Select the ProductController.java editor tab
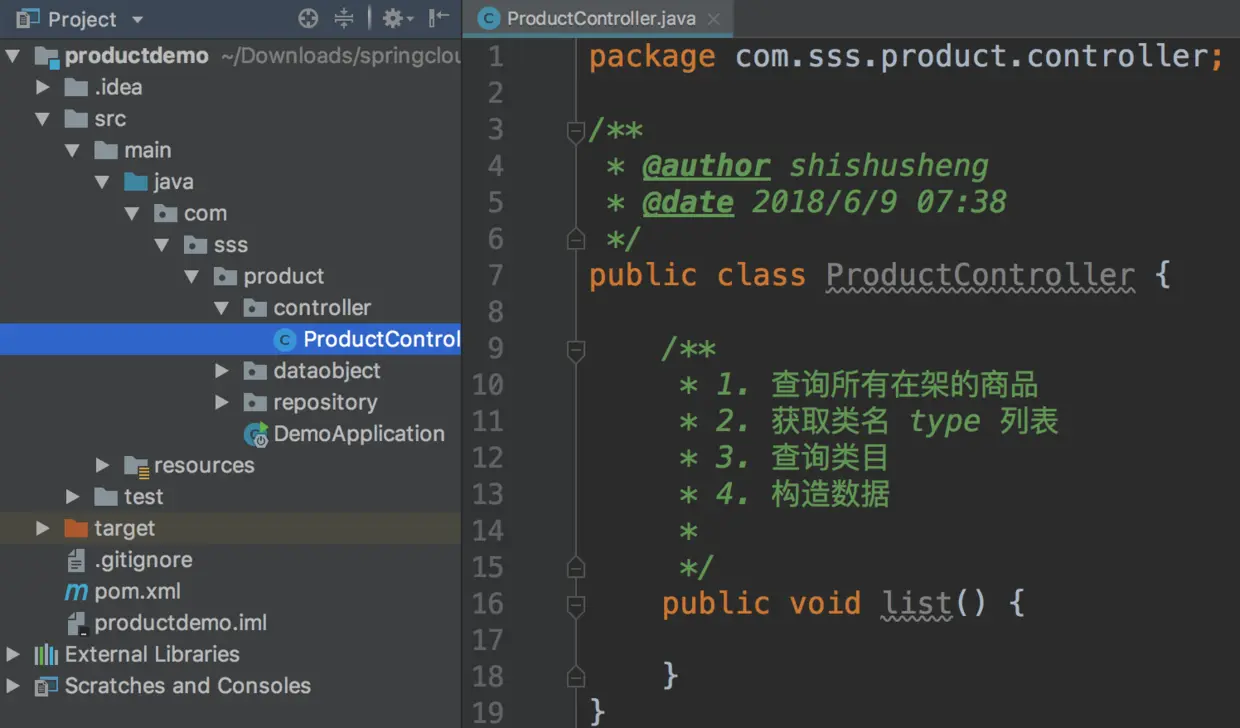 600,18
